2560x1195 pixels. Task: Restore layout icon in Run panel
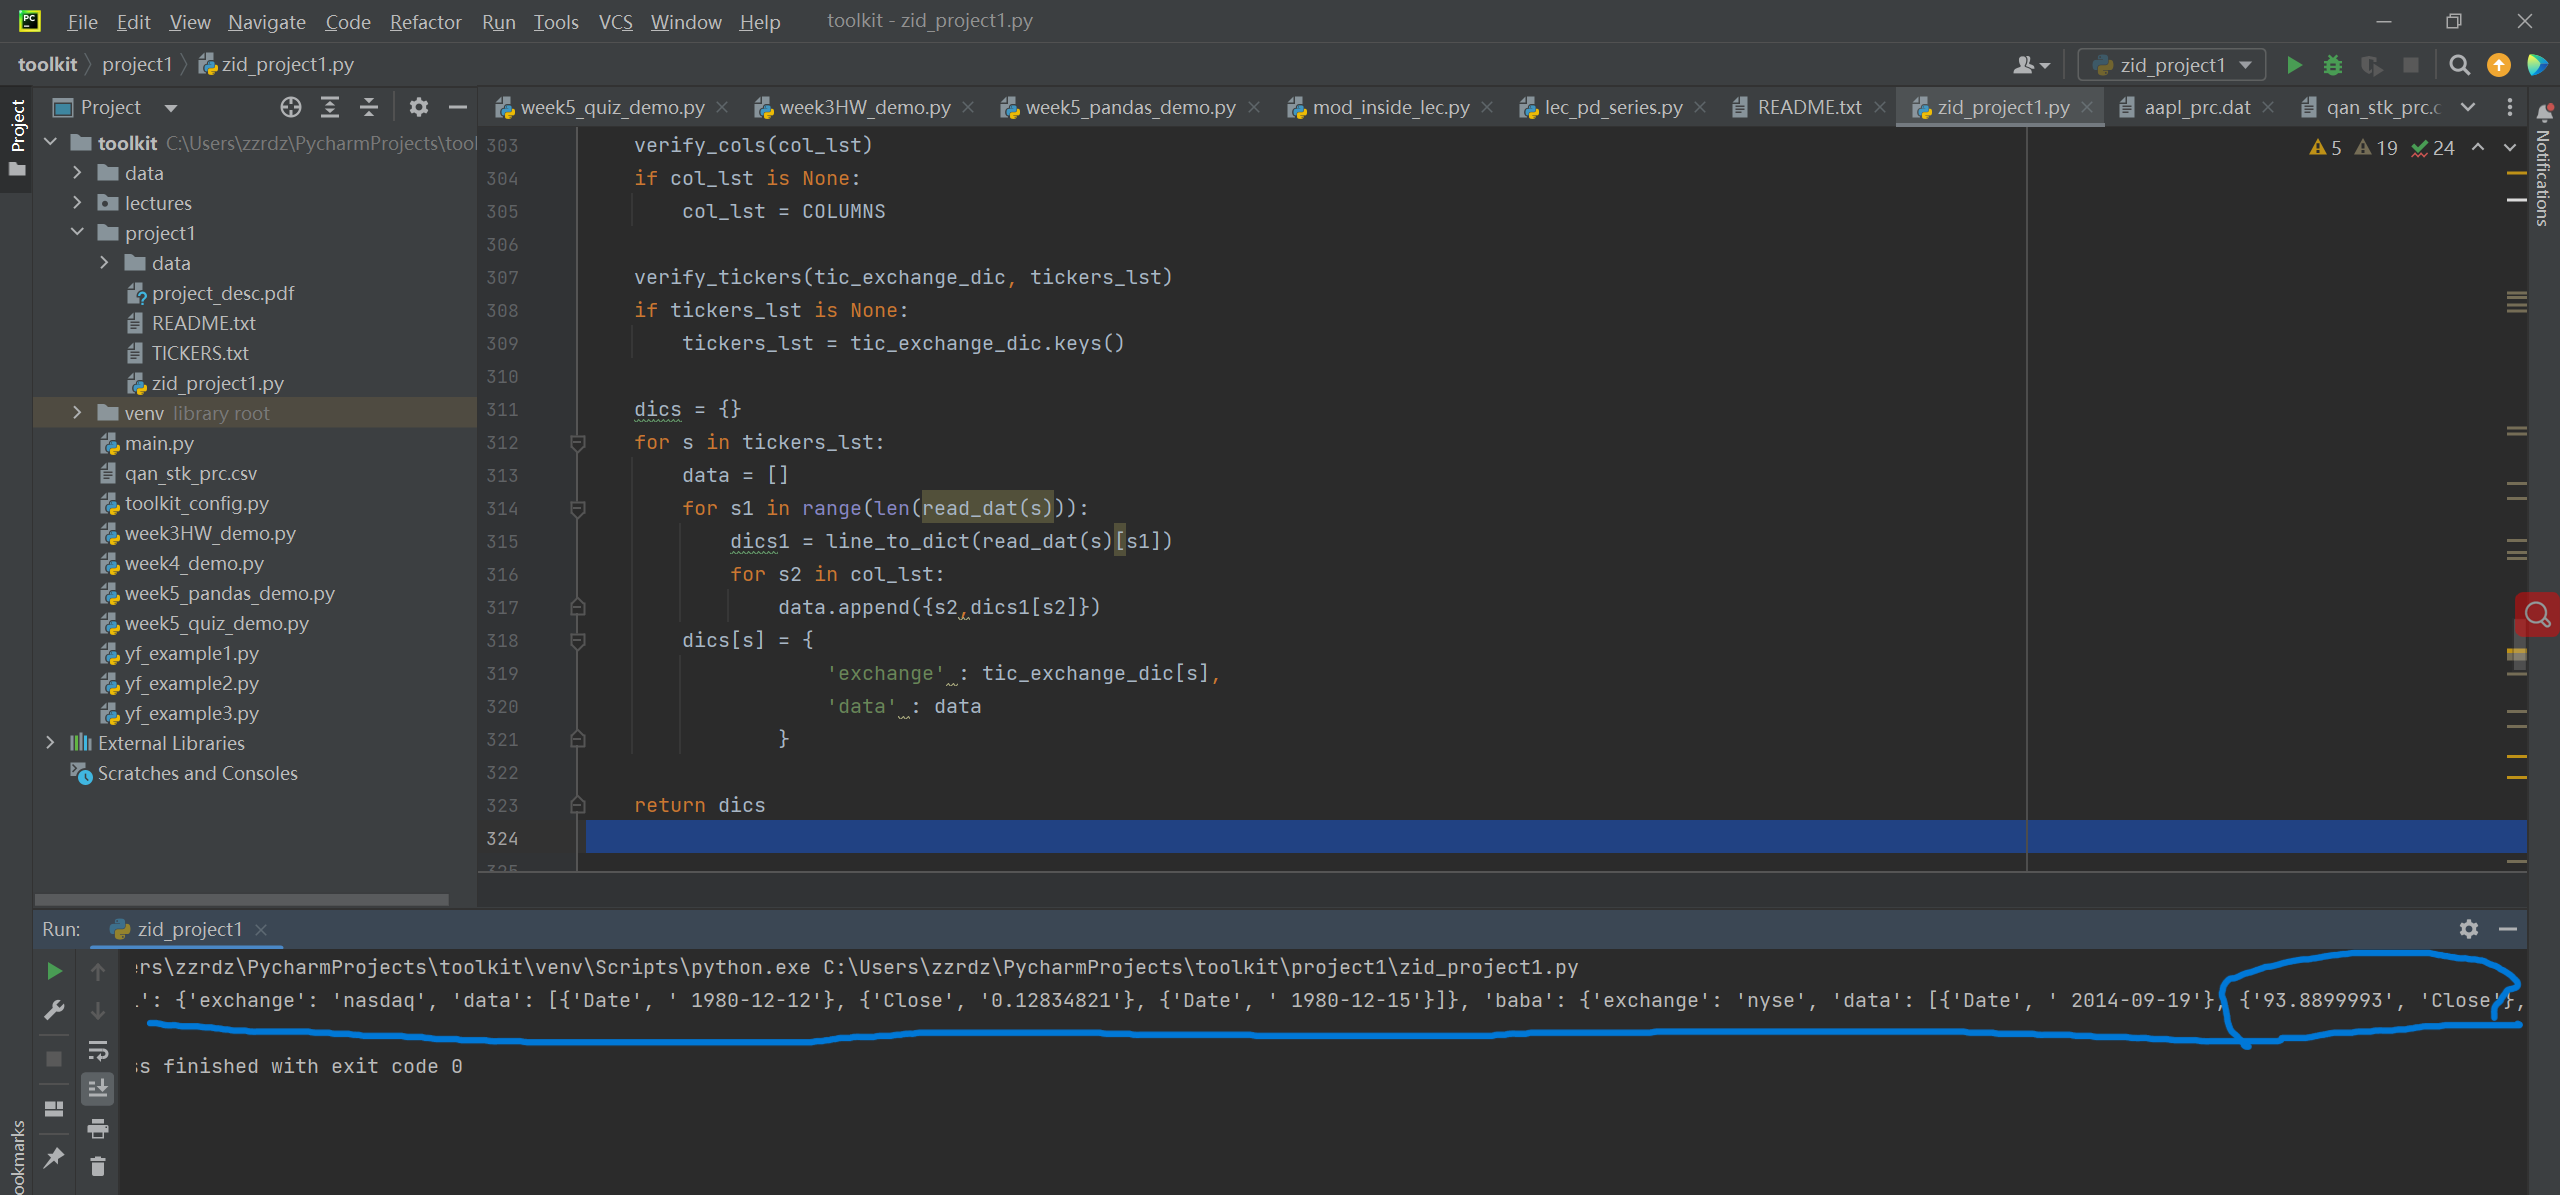click(54, 1109)
